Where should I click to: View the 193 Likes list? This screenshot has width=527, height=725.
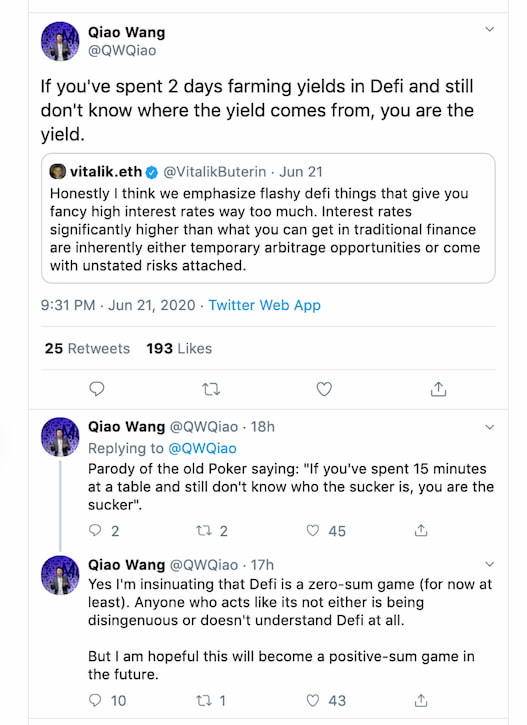pos(179,348)
